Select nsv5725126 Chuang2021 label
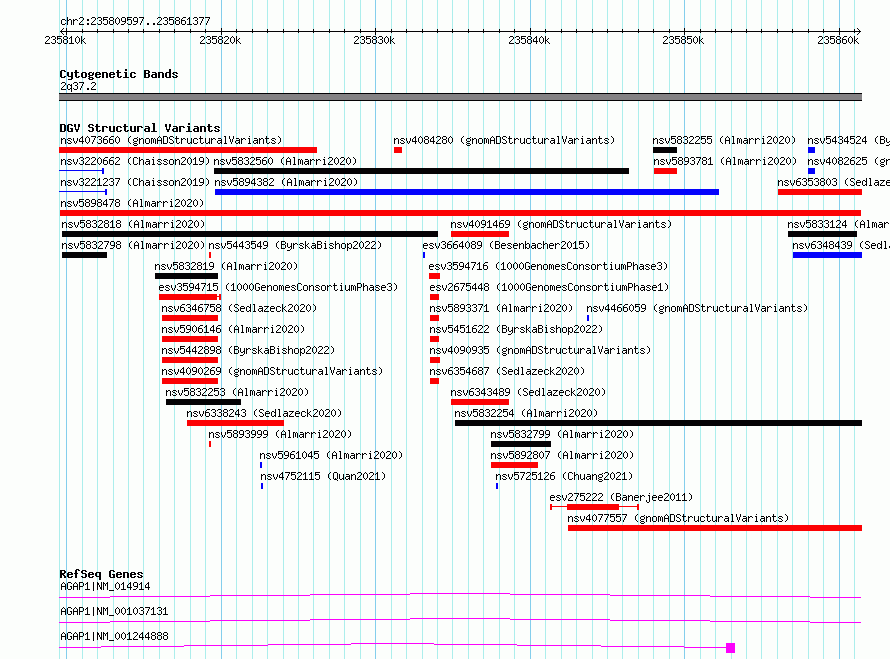 564,476
